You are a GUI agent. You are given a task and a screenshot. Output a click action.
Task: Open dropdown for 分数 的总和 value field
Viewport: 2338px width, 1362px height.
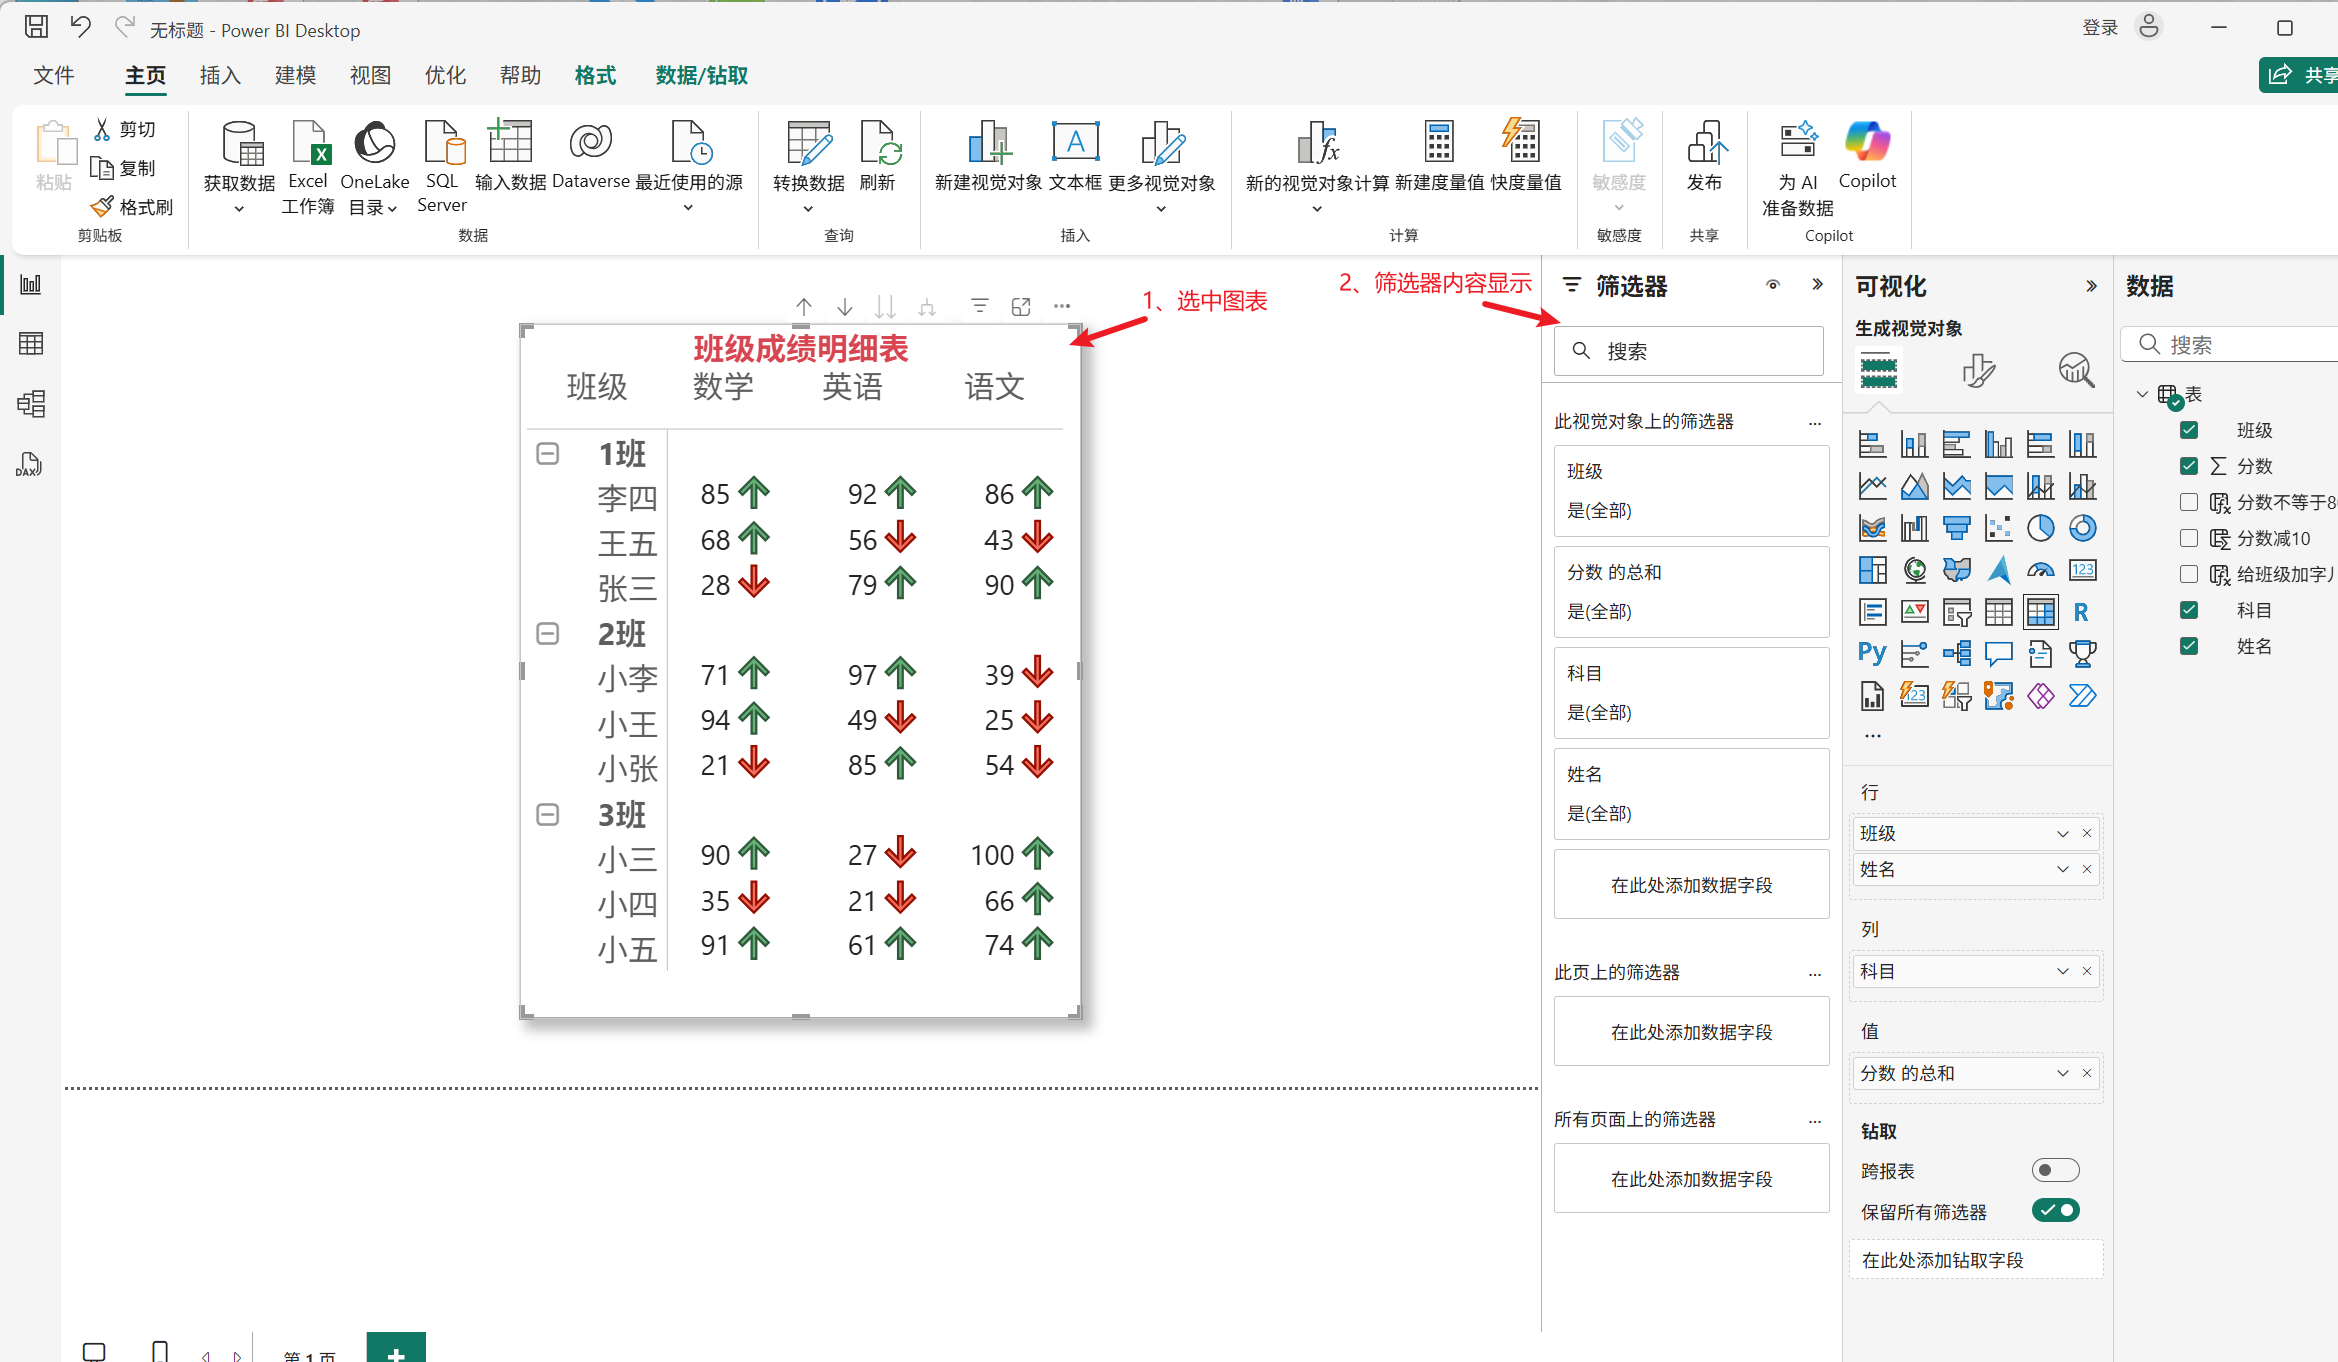click(2062, 1073)
